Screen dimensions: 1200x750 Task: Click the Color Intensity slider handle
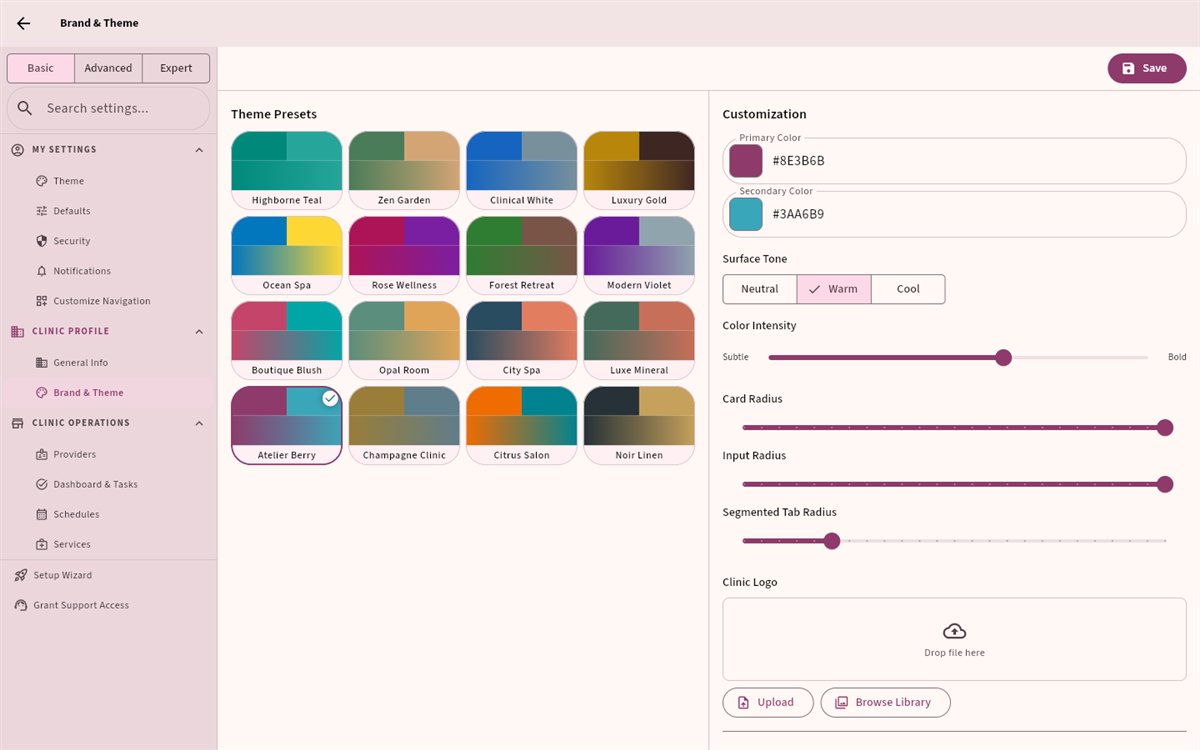[x=1003, y=357]
